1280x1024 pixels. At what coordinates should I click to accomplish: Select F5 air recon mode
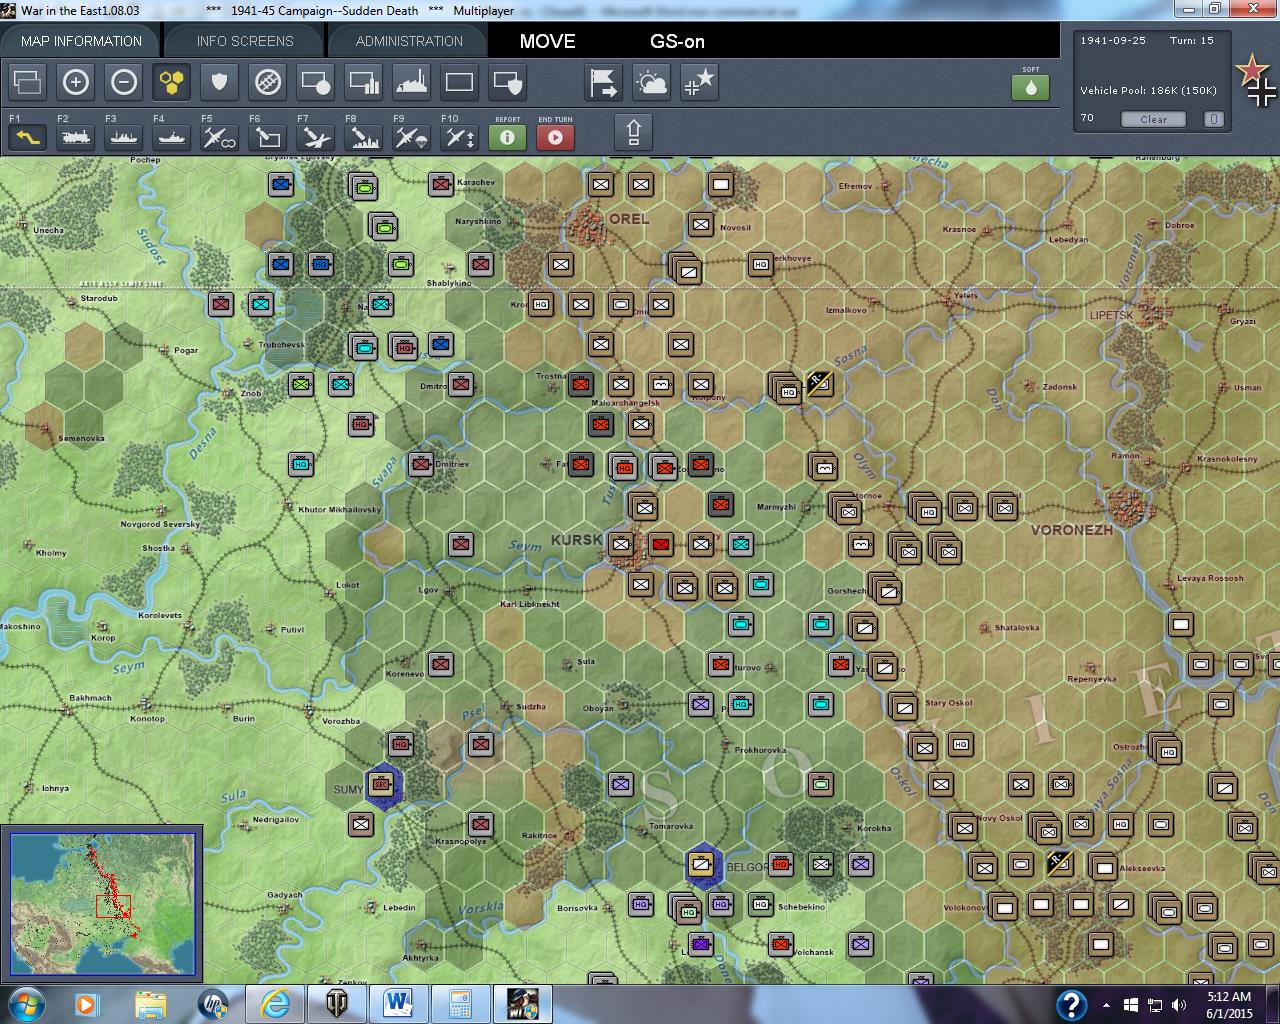pos(220,137)
